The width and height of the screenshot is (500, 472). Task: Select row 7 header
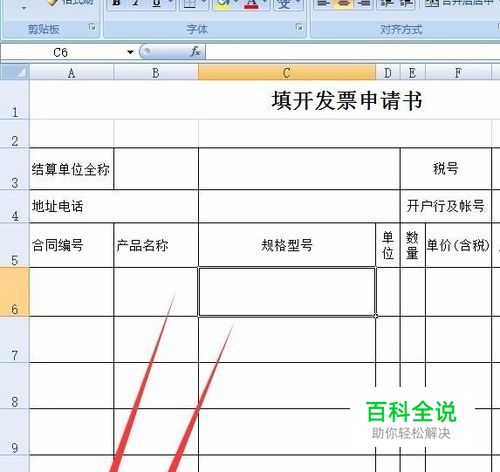[x=15, y=339]
